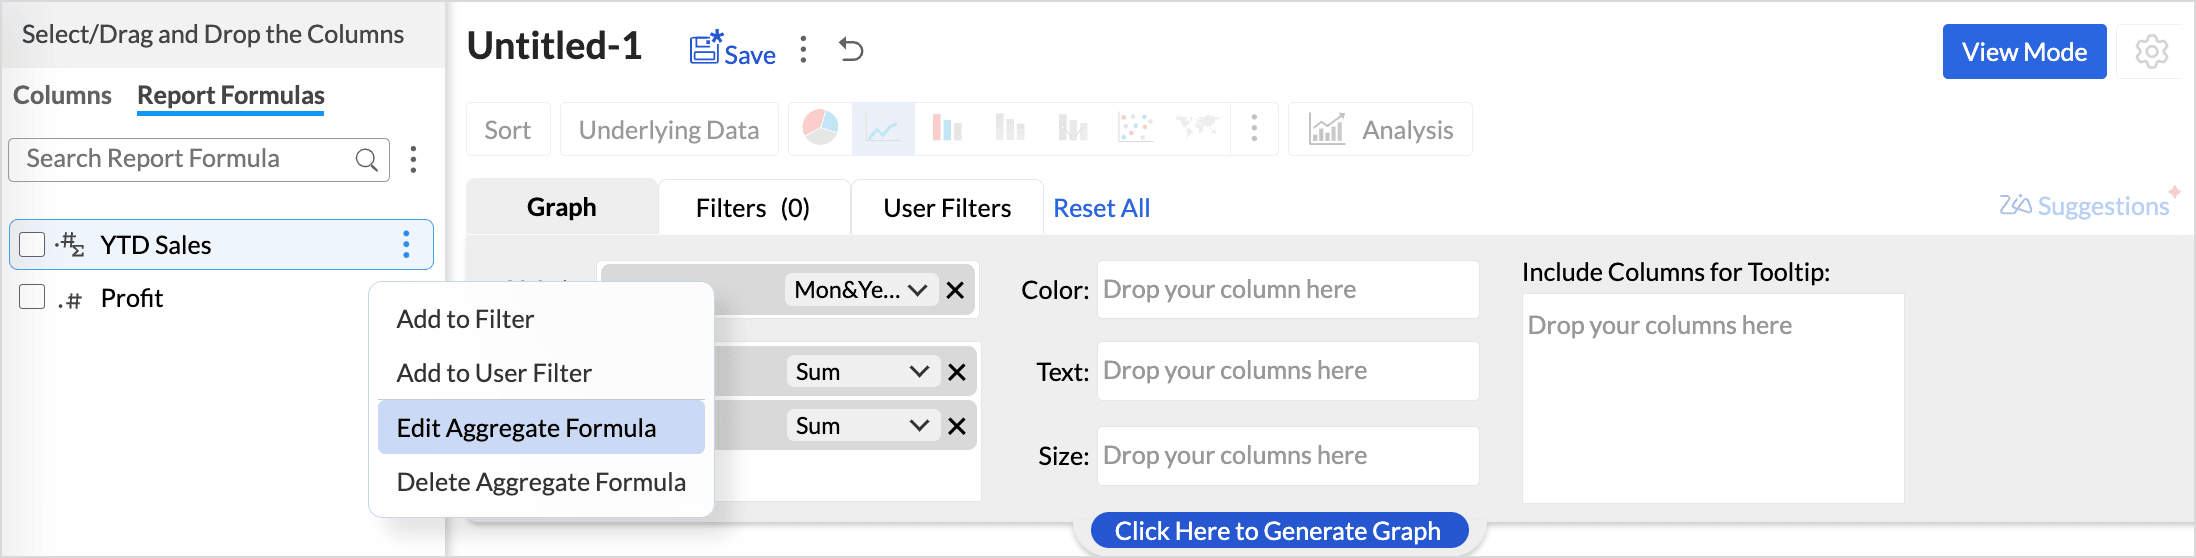Pick the scatter plot chart icon

pyautogui.click(x=1135, y=129)
